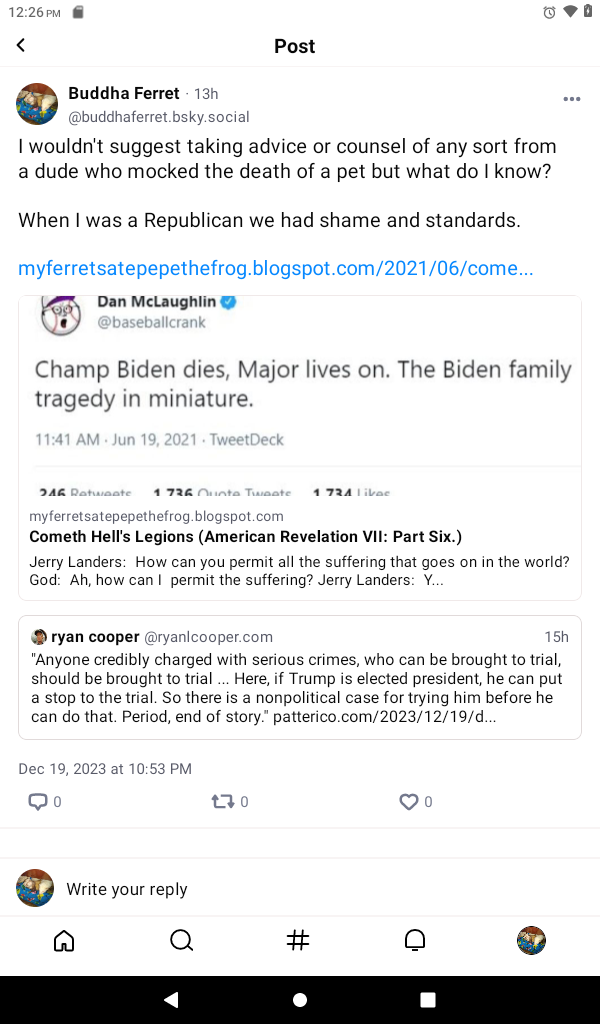This screenshot has height=1024, width=600.
Task: Open Search from the bottom navigation
Action: click(x=181, y=940)
